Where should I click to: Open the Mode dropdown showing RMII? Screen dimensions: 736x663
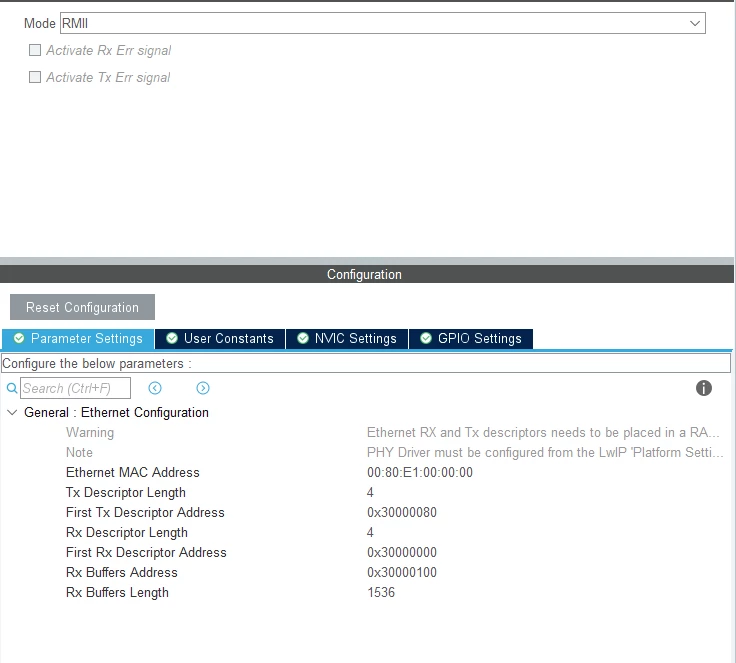click(x=383, y=23)
